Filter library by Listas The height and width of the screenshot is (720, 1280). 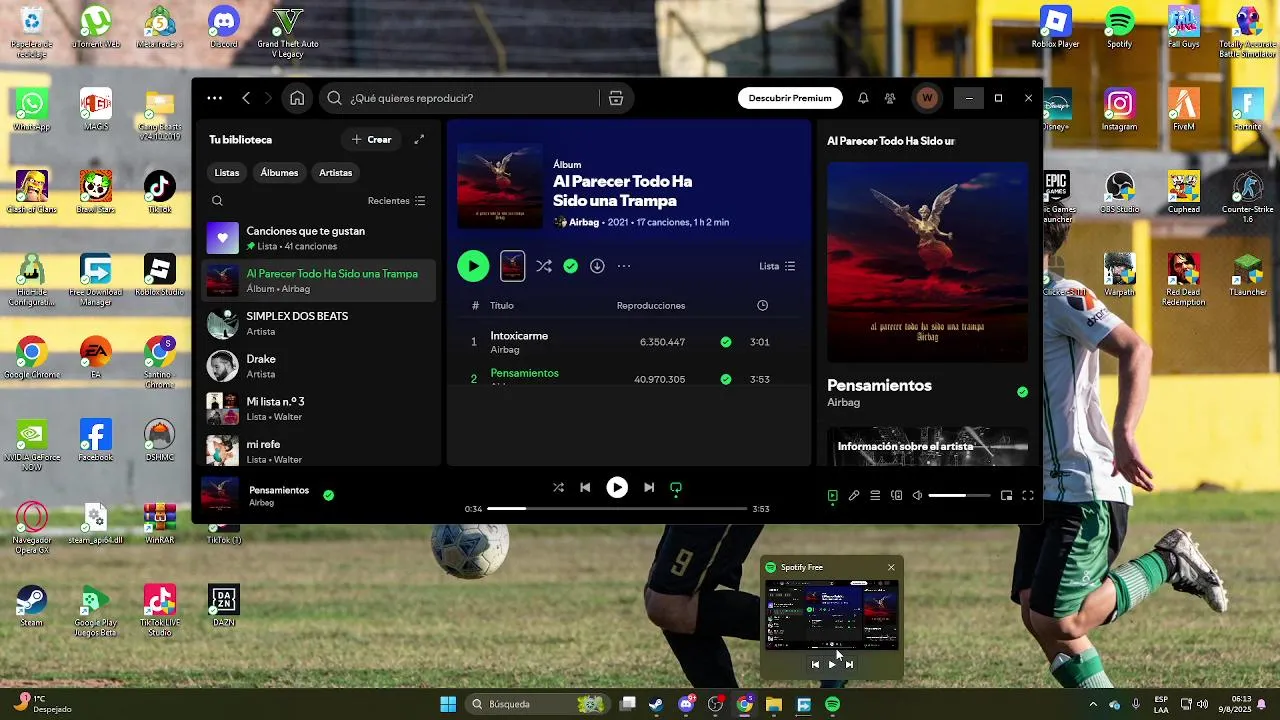pos(227,173)
